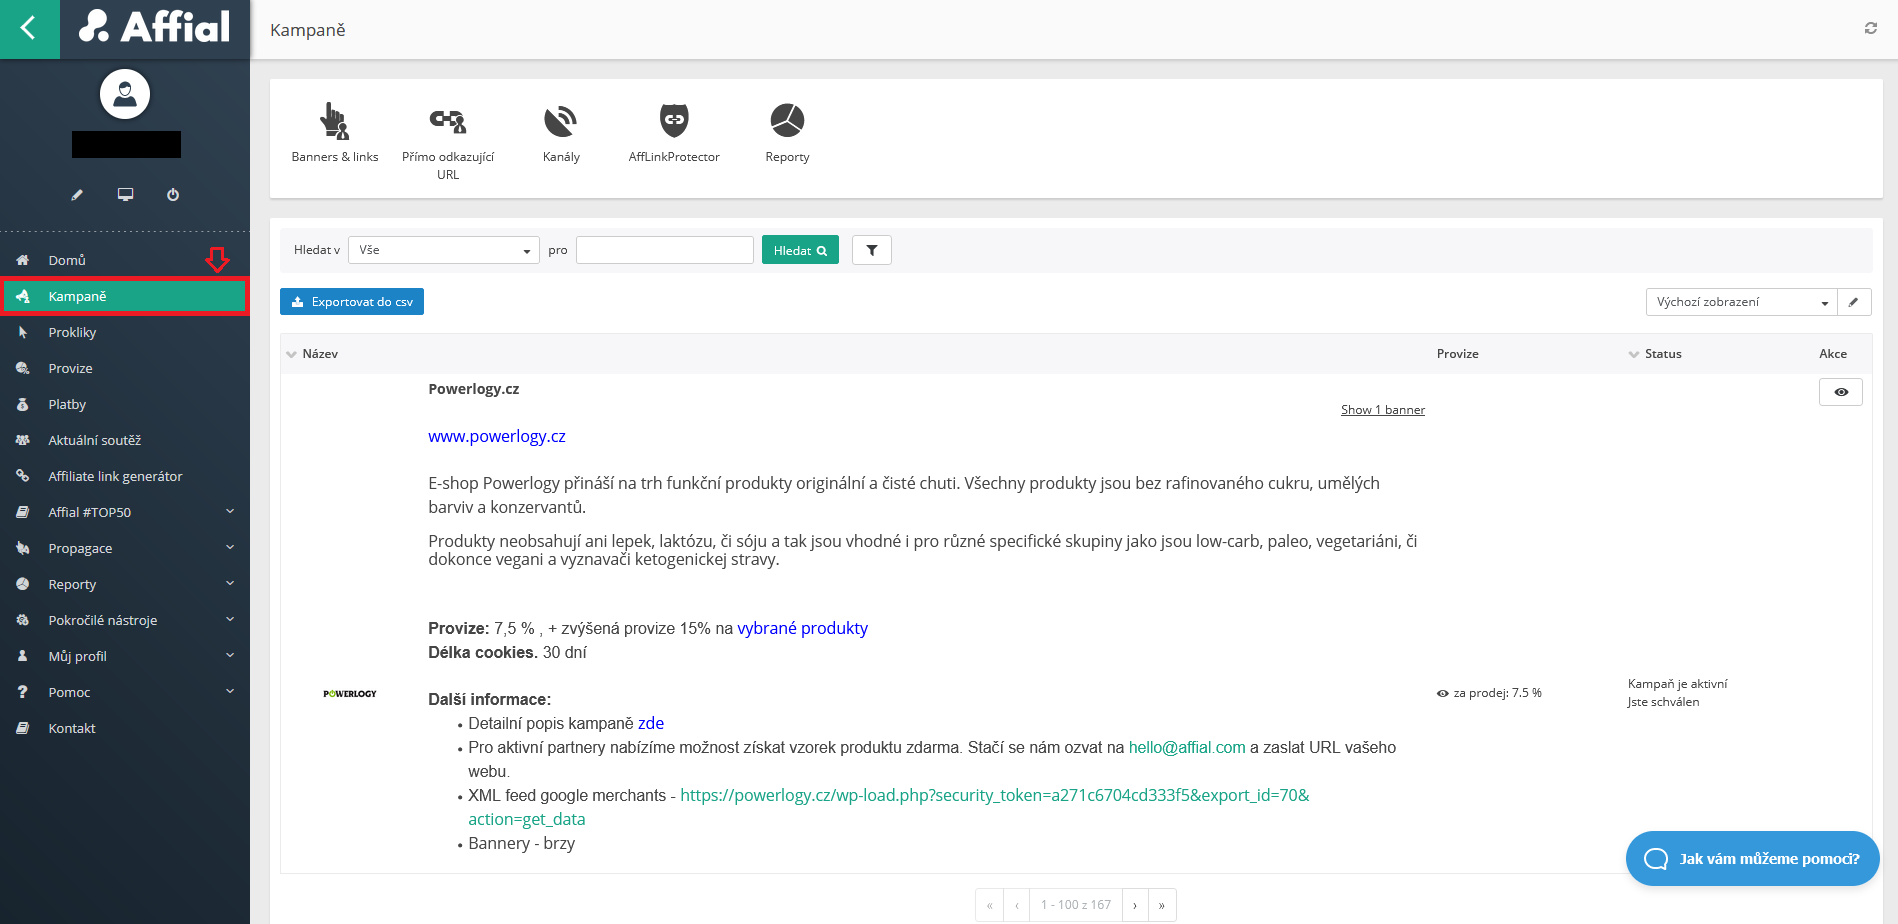
Task: Open the user avatar profile picture
Action: [x=125, y=94]
